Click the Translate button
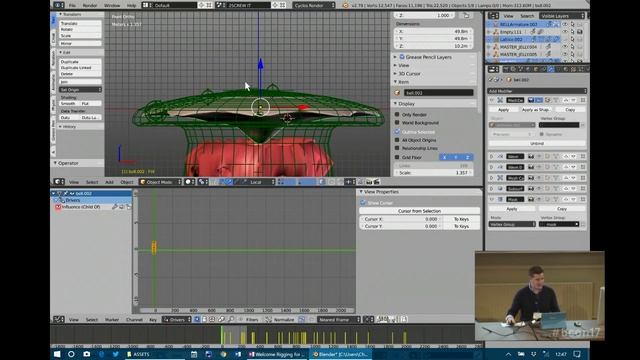 pyautogui.click(x=80, y=24)
